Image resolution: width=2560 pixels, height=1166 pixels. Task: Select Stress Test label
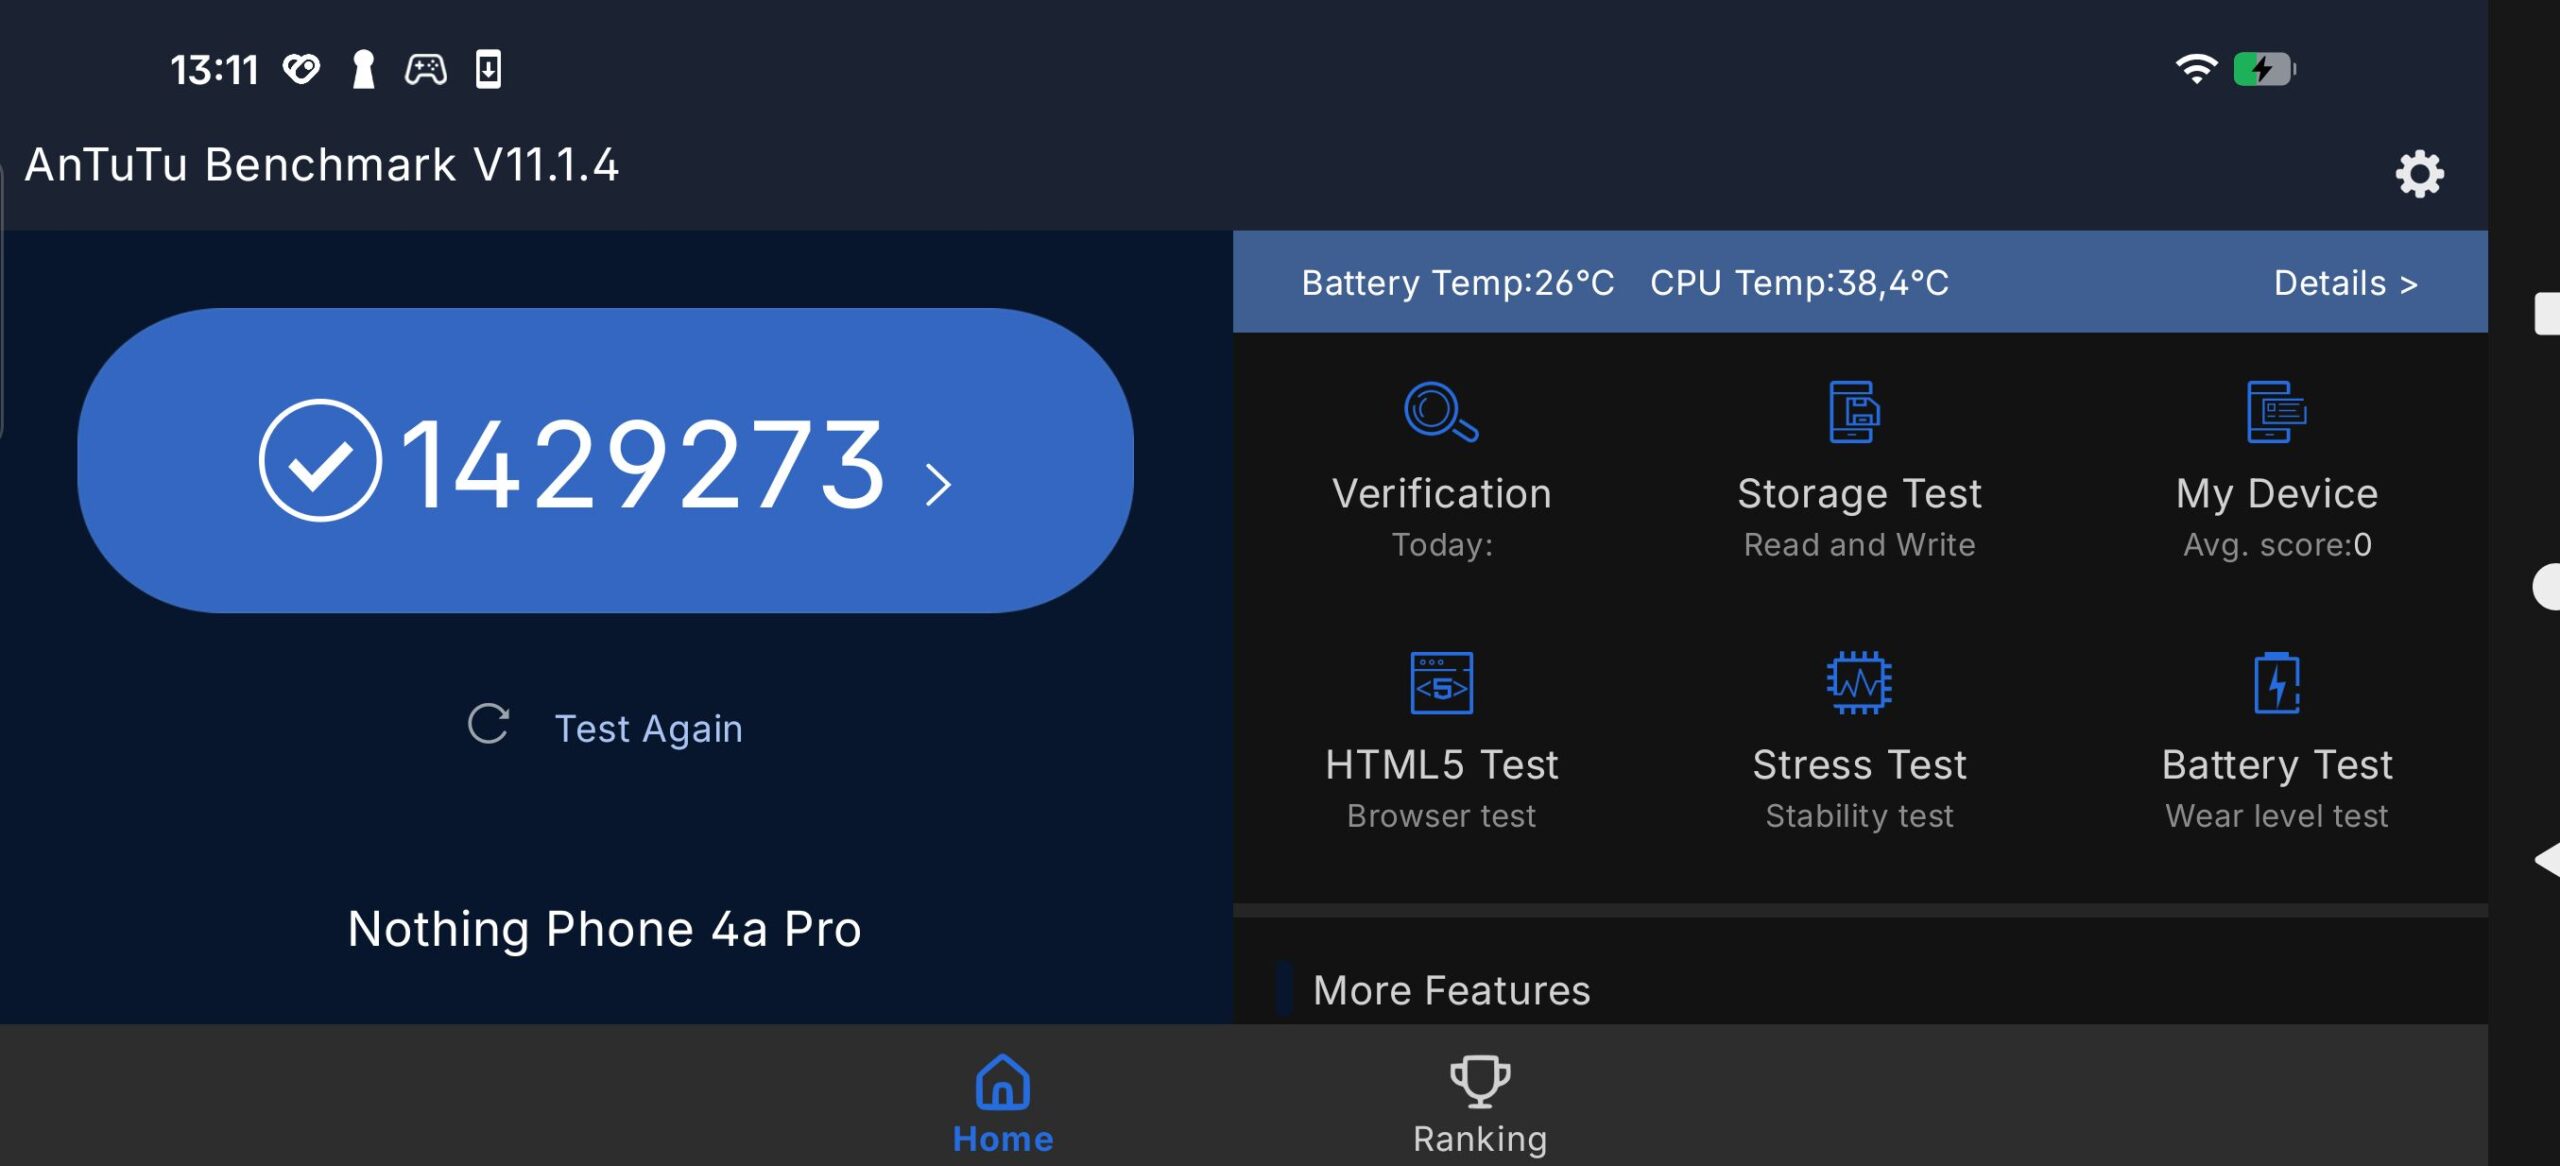pos(1859,765)
